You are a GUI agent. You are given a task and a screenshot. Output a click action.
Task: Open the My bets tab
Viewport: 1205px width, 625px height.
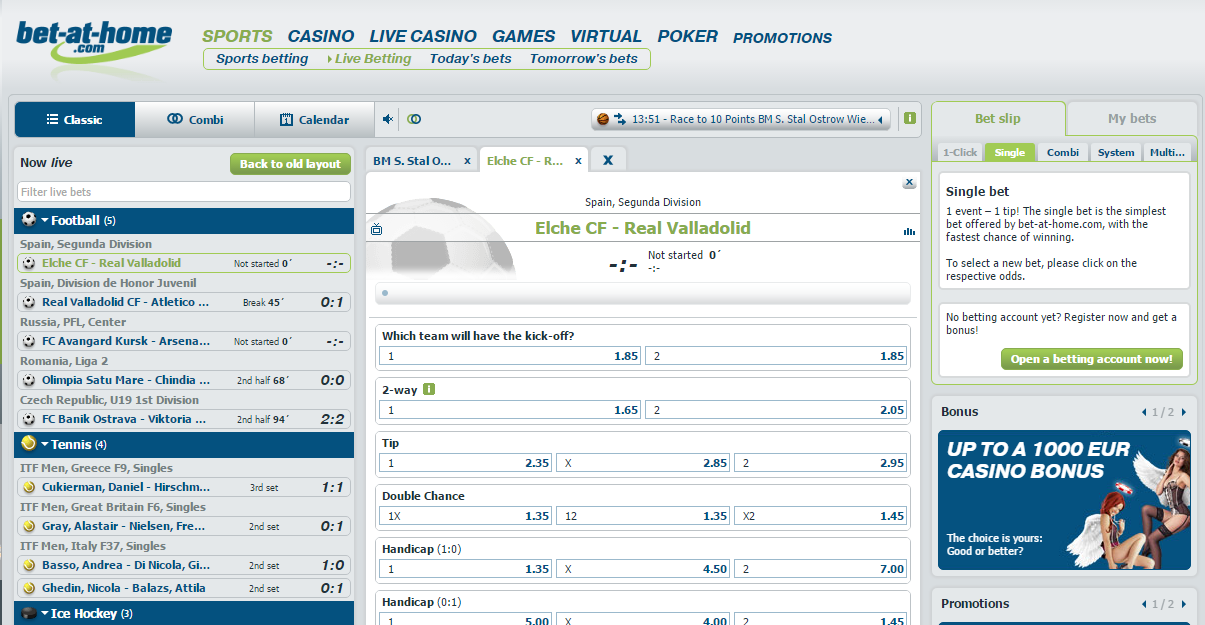1132,118
